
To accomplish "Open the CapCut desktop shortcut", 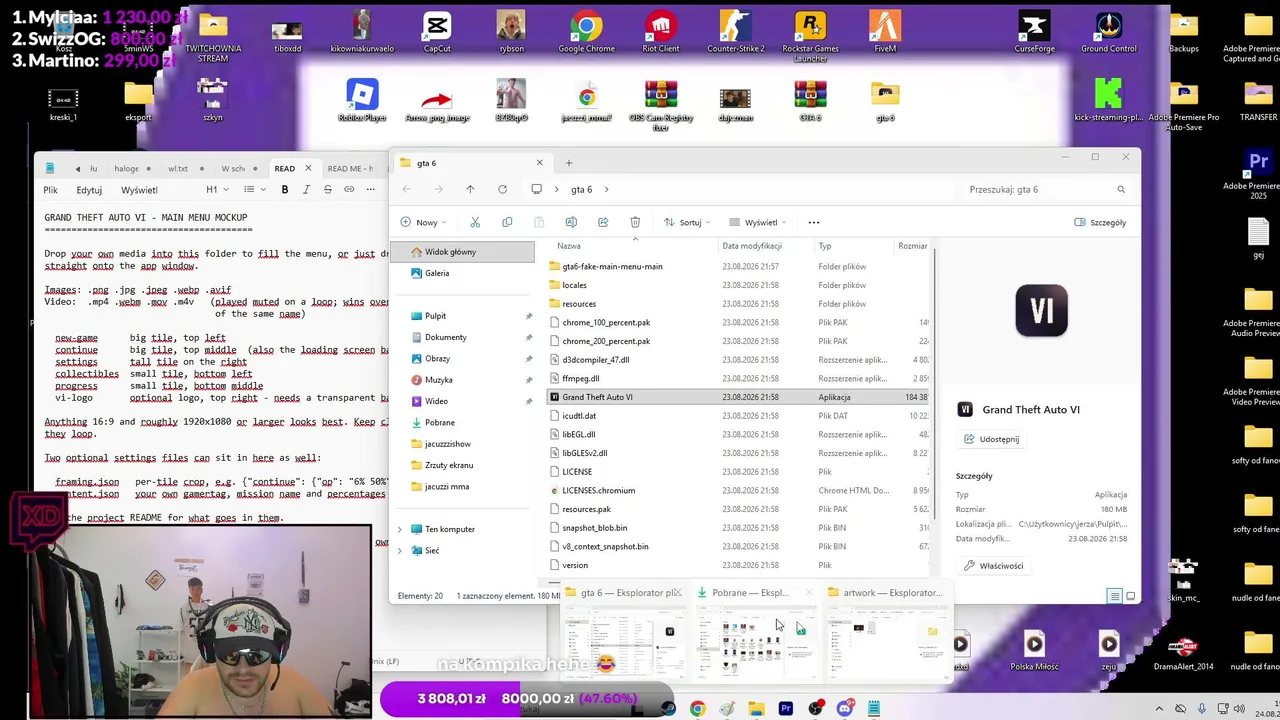I will (x=437, y=31).
